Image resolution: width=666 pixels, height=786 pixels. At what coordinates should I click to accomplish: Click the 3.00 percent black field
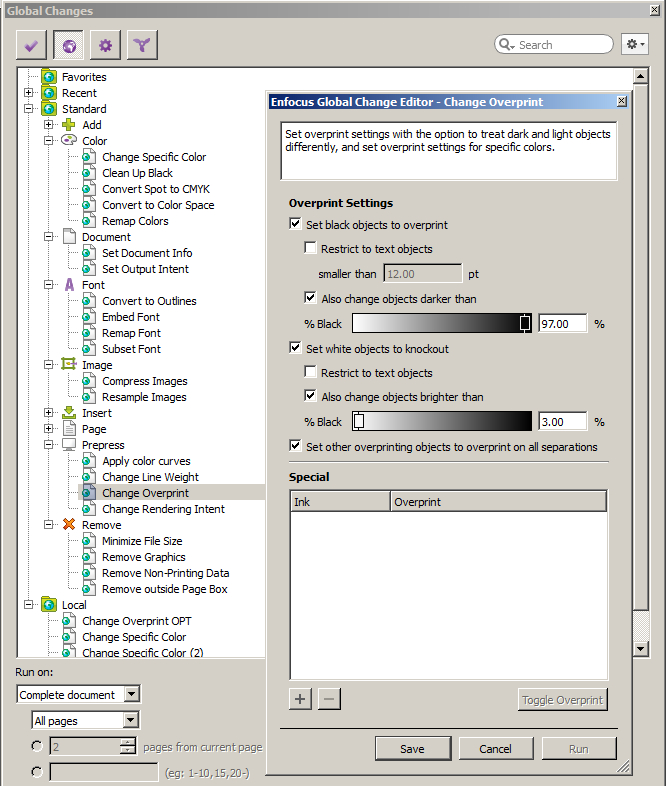pos(563,422)
